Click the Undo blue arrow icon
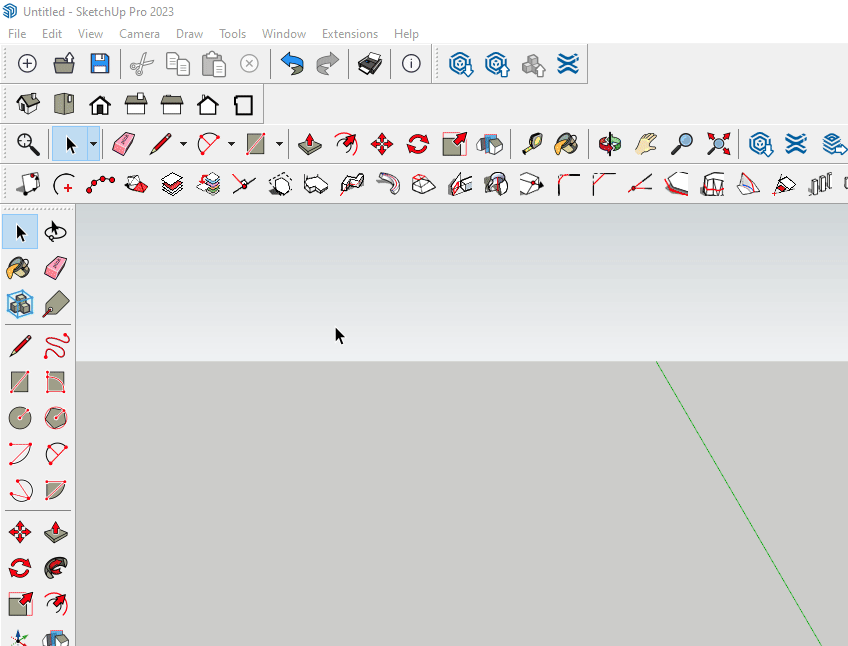 (292, 64)
